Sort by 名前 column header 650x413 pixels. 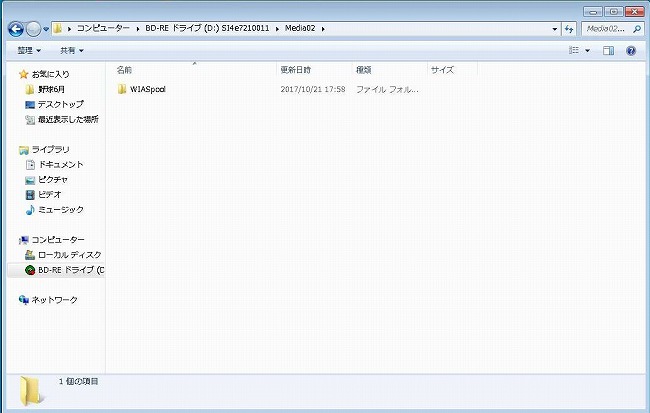point(124,70)
